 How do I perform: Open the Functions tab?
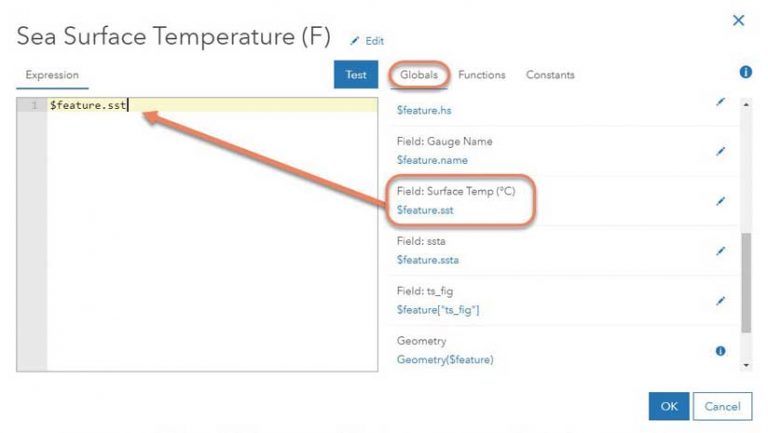click(482, 75)
